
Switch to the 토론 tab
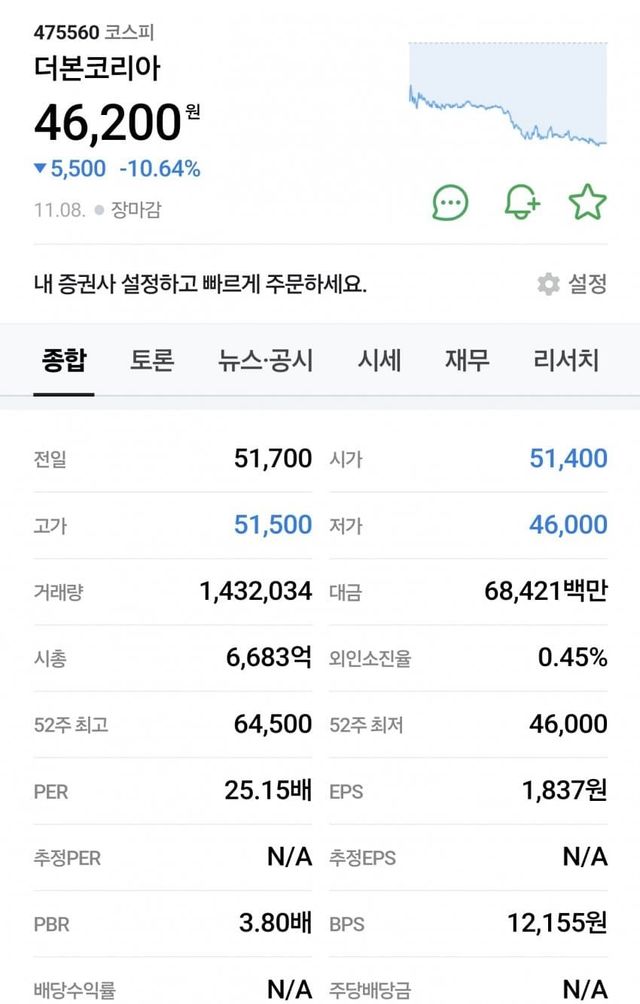coord(152,360)
